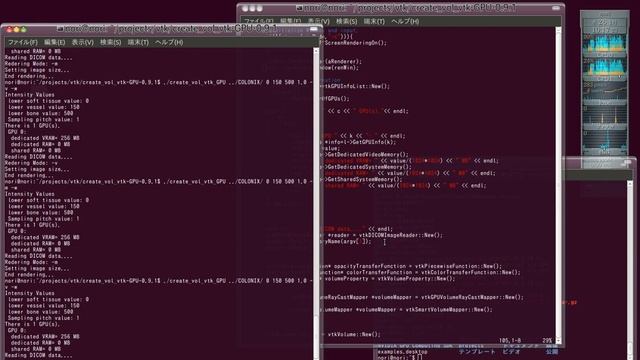Open ファイル(F) menu in front terminal
This screenshot has height=360, width=640.
point(22,42)
